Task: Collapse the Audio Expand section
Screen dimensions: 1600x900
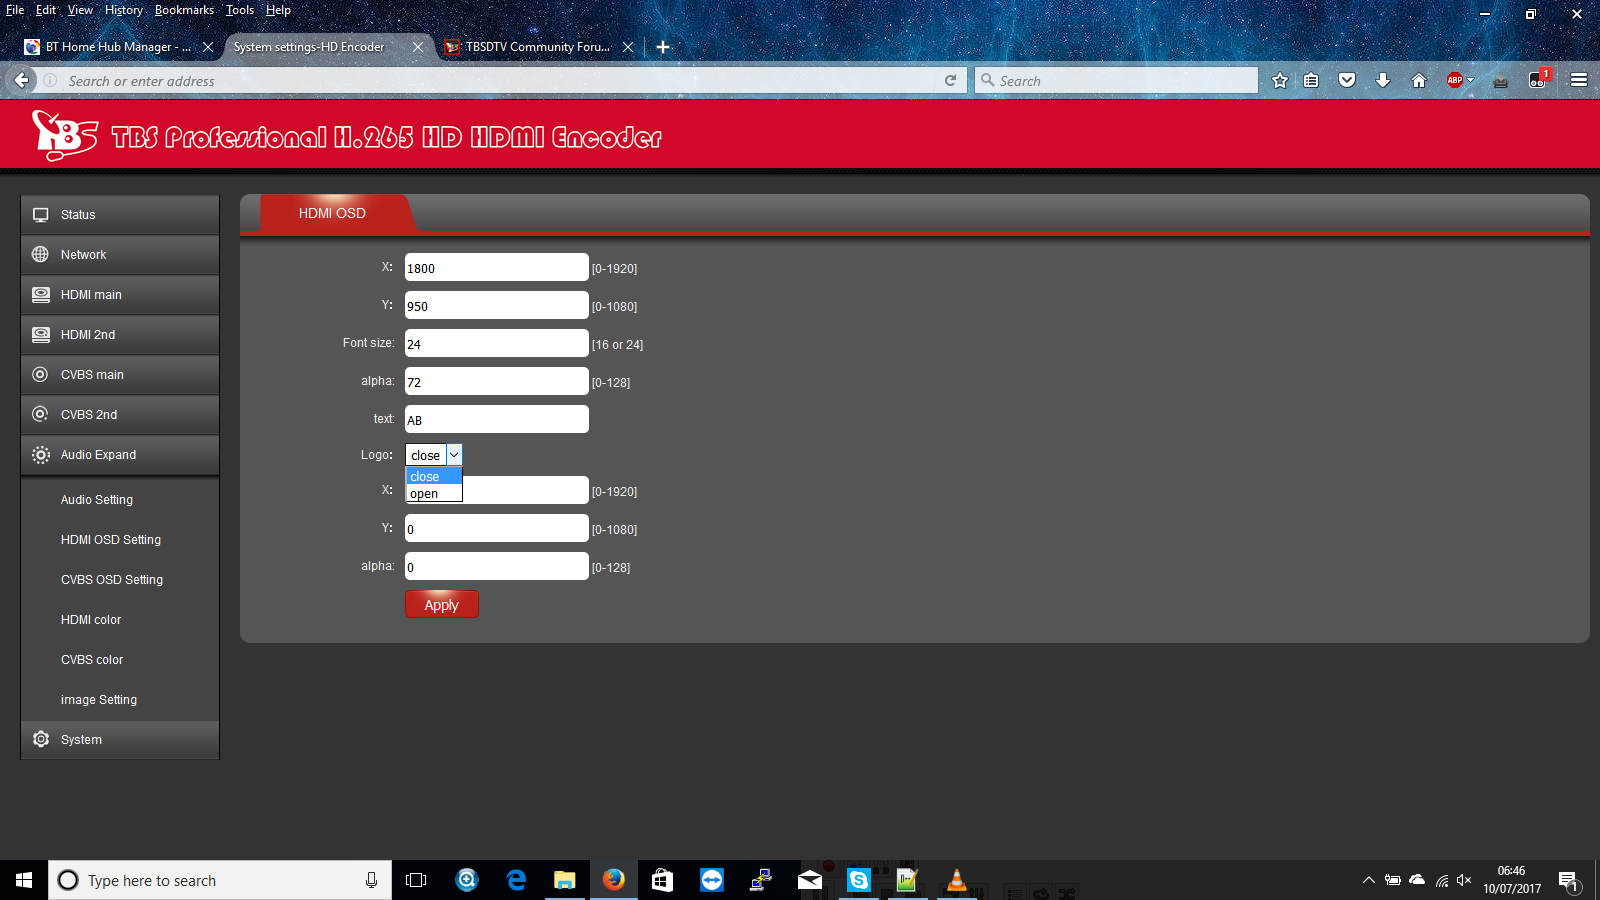Action: 120,455
